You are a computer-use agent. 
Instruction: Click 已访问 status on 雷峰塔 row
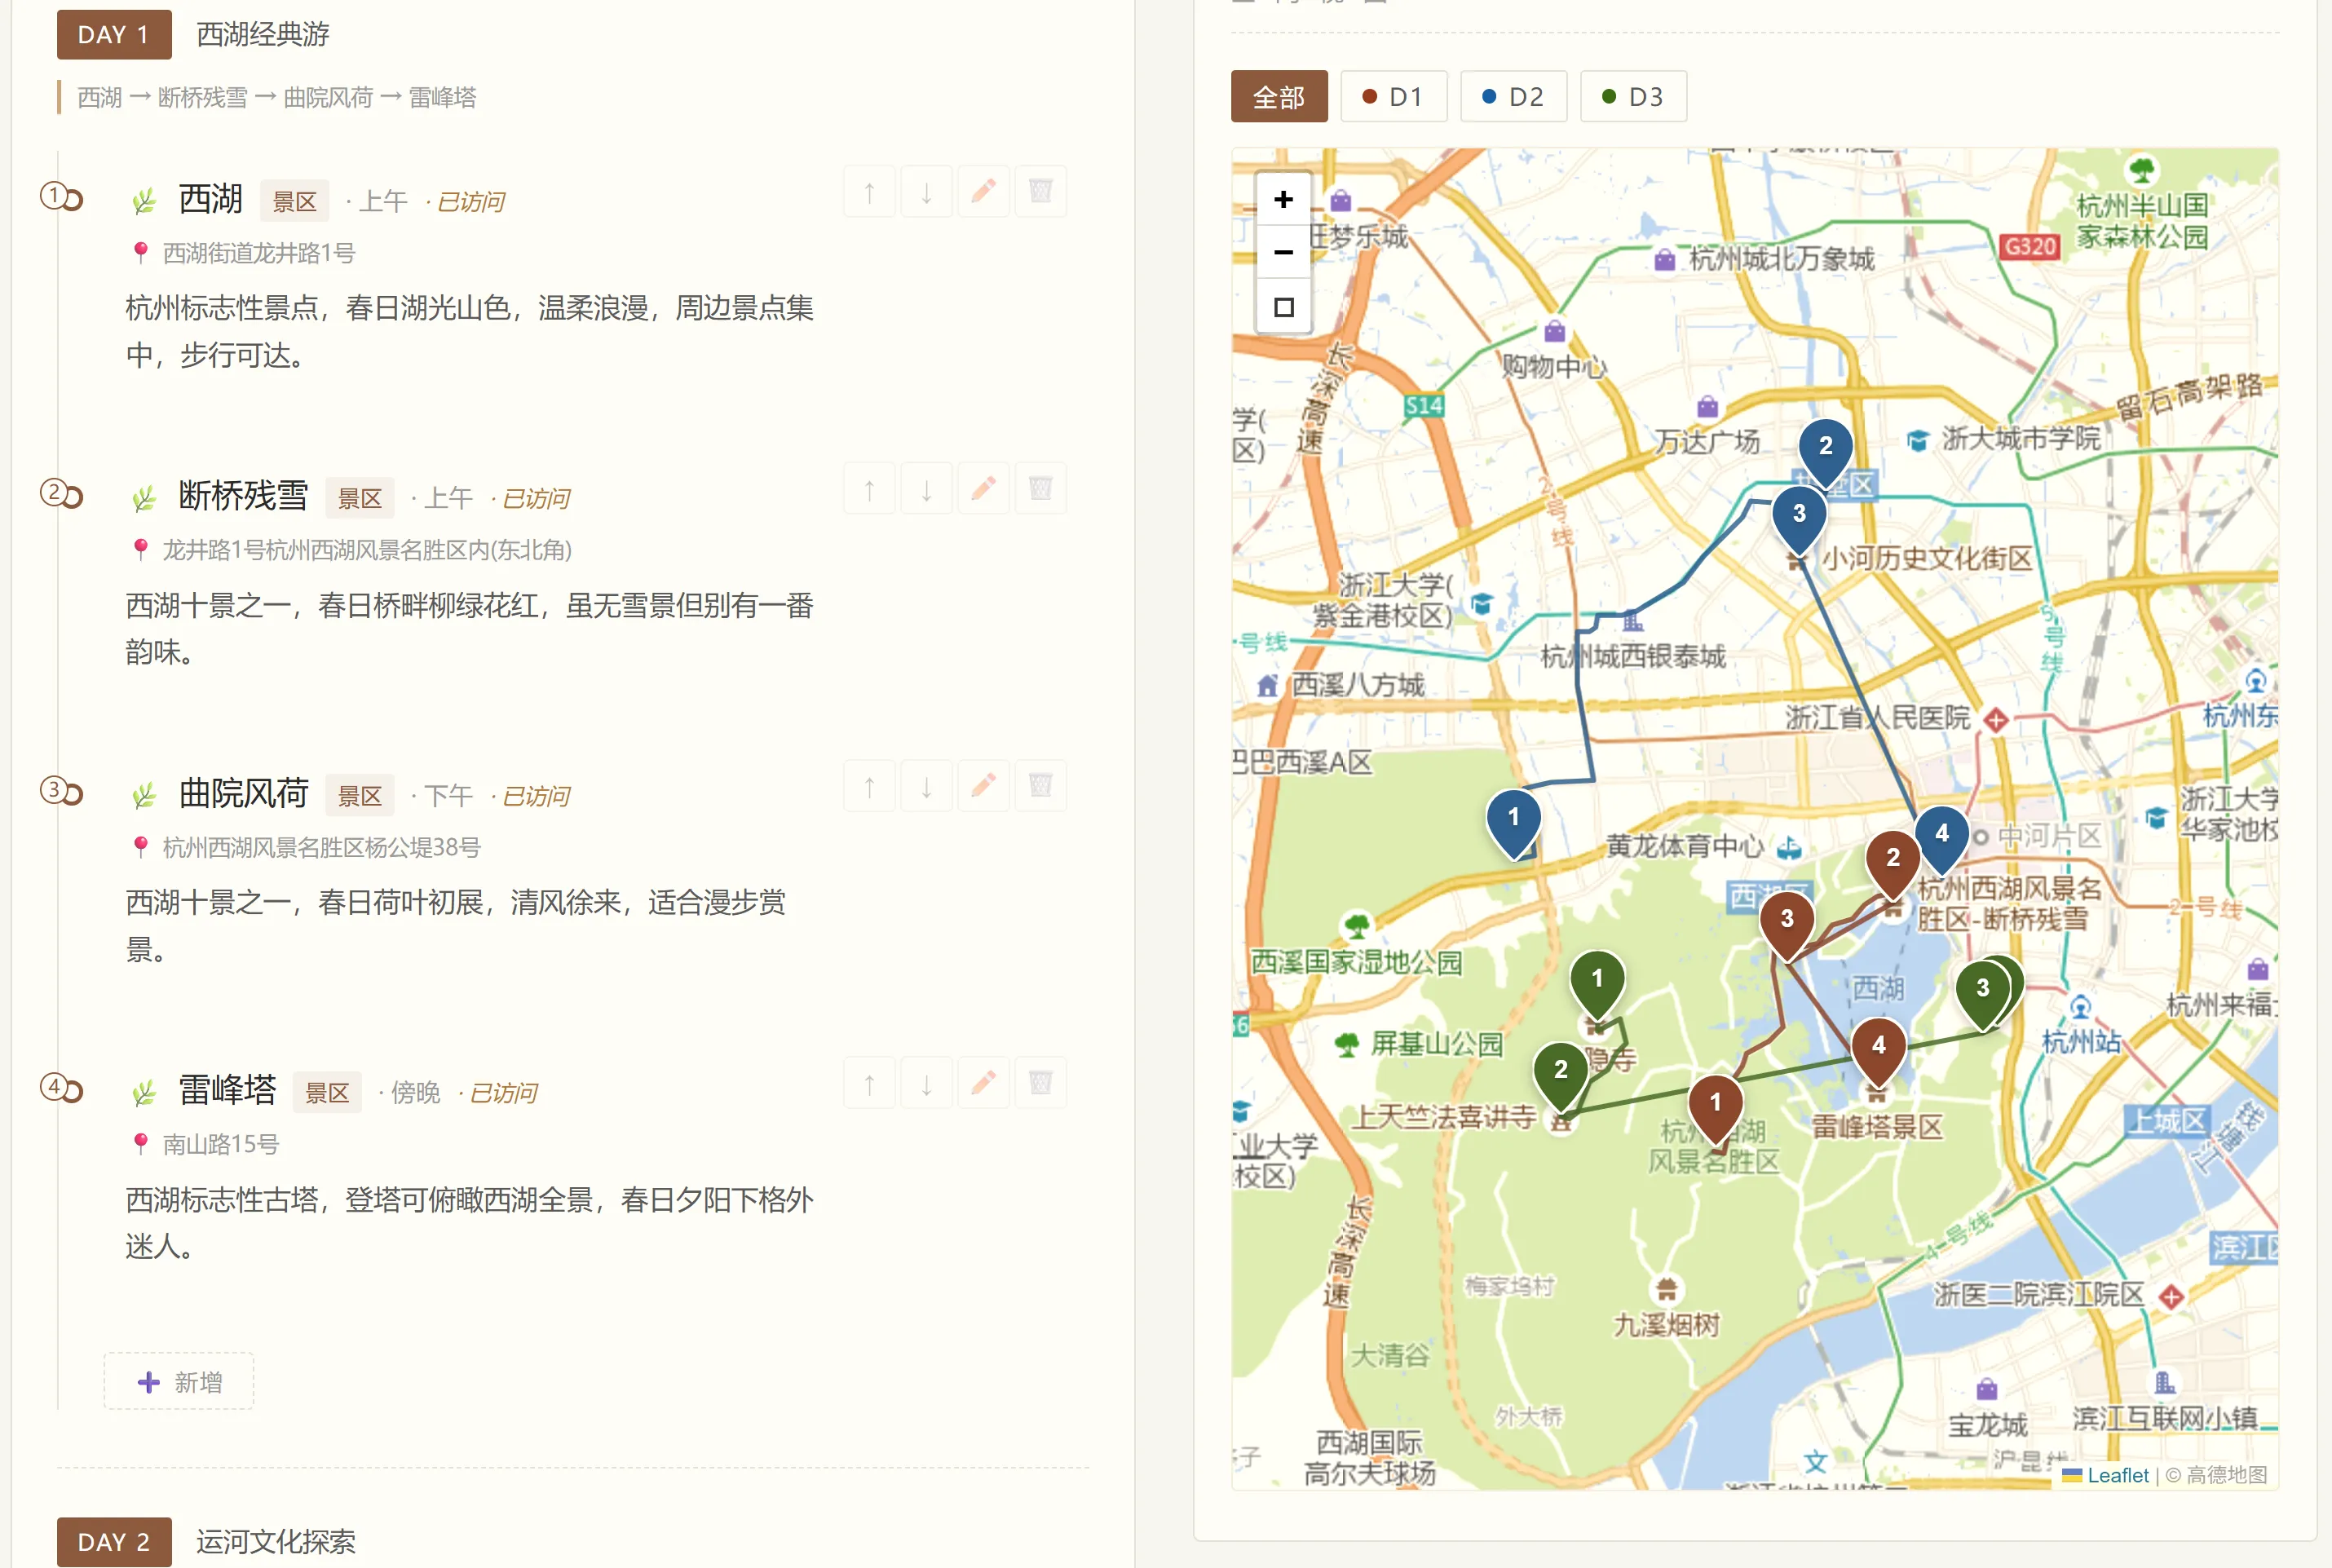(503, 1093)
